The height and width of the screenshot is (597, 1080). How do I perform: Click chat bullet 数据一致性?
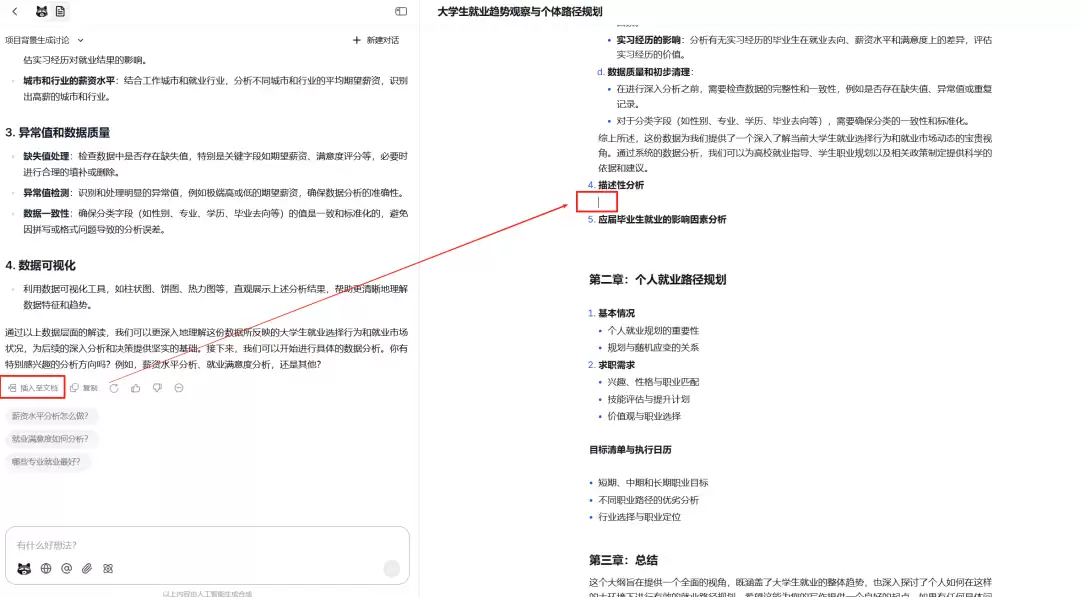(46, 213)
